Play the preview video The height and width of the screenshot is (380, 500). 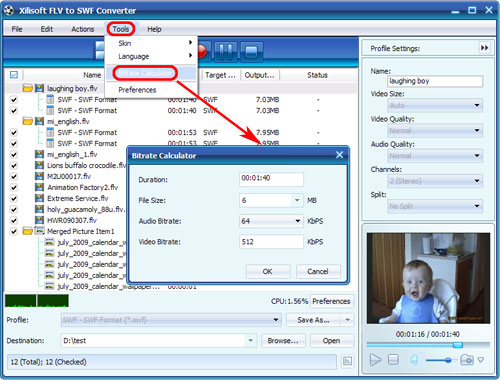[x=375, y=360]
